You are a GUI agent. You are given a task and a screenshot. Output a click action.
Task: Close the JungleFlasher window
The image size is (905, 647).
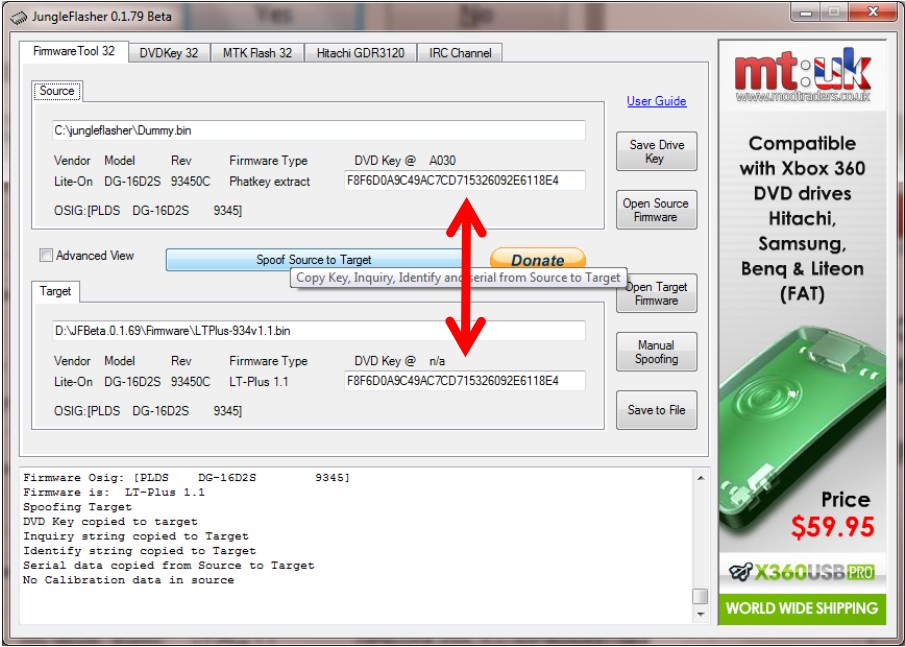pos(873,12)
